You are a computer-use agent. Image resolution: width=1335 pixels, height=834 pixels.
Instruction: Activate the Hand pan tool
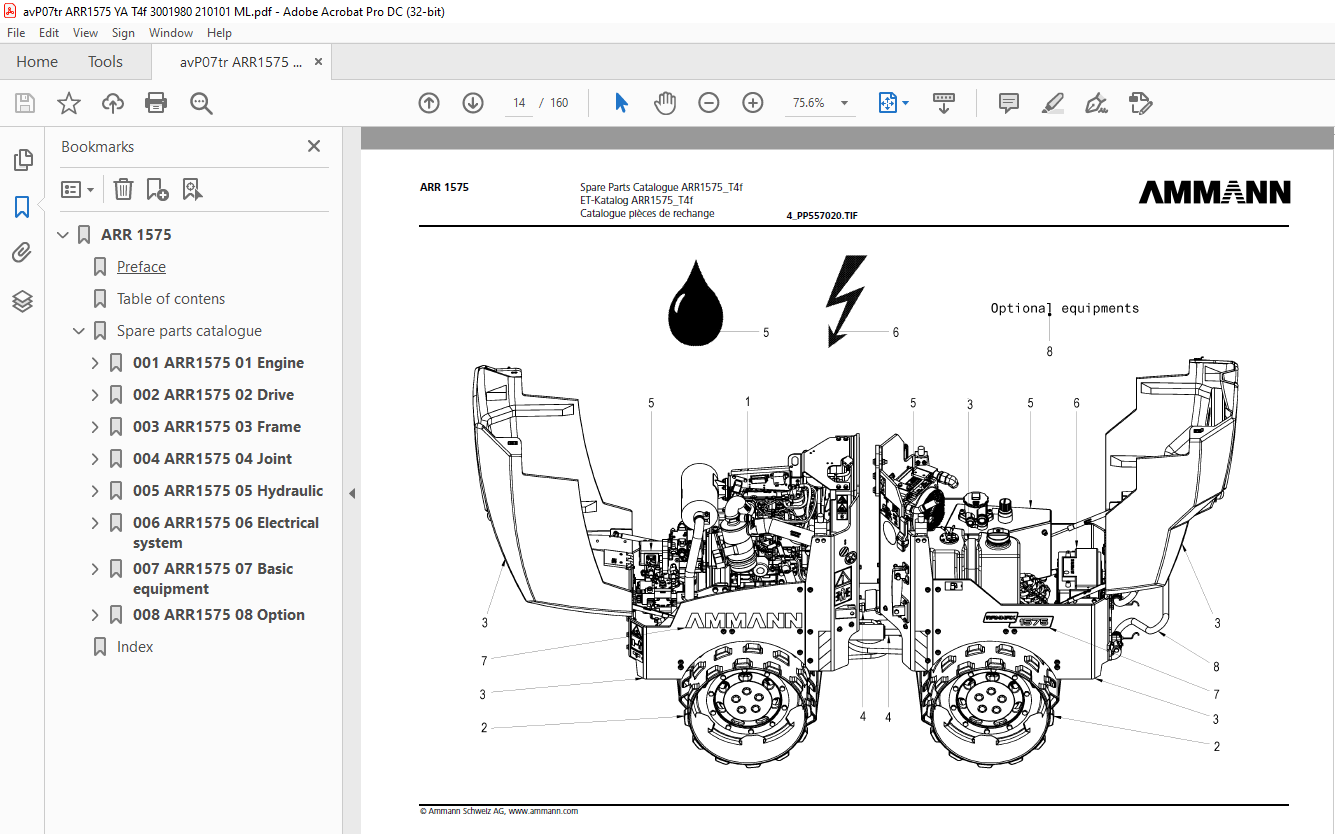coord(665,103)
